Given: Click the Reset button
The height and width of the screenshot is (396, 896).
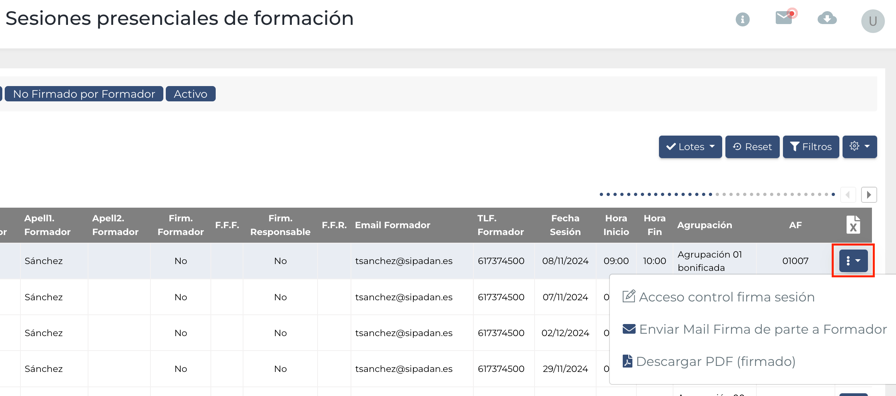Looking at the screenshot, I should (752, 147).
